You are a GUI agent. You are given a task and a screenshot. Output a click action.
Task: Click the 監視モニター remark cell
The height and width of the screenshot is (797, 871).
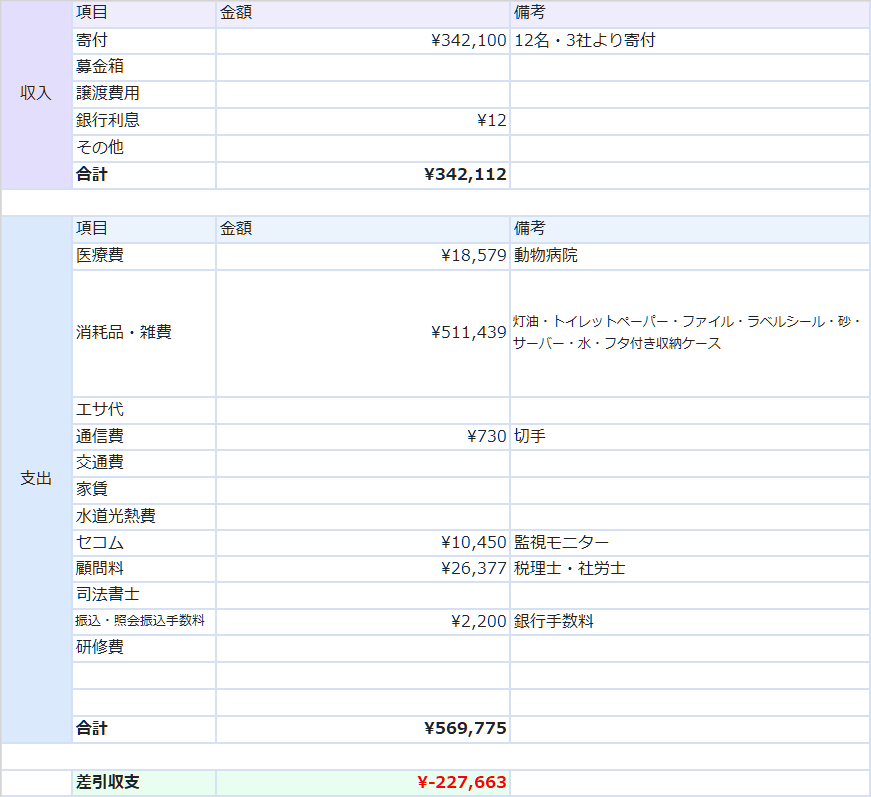(561, 543)
